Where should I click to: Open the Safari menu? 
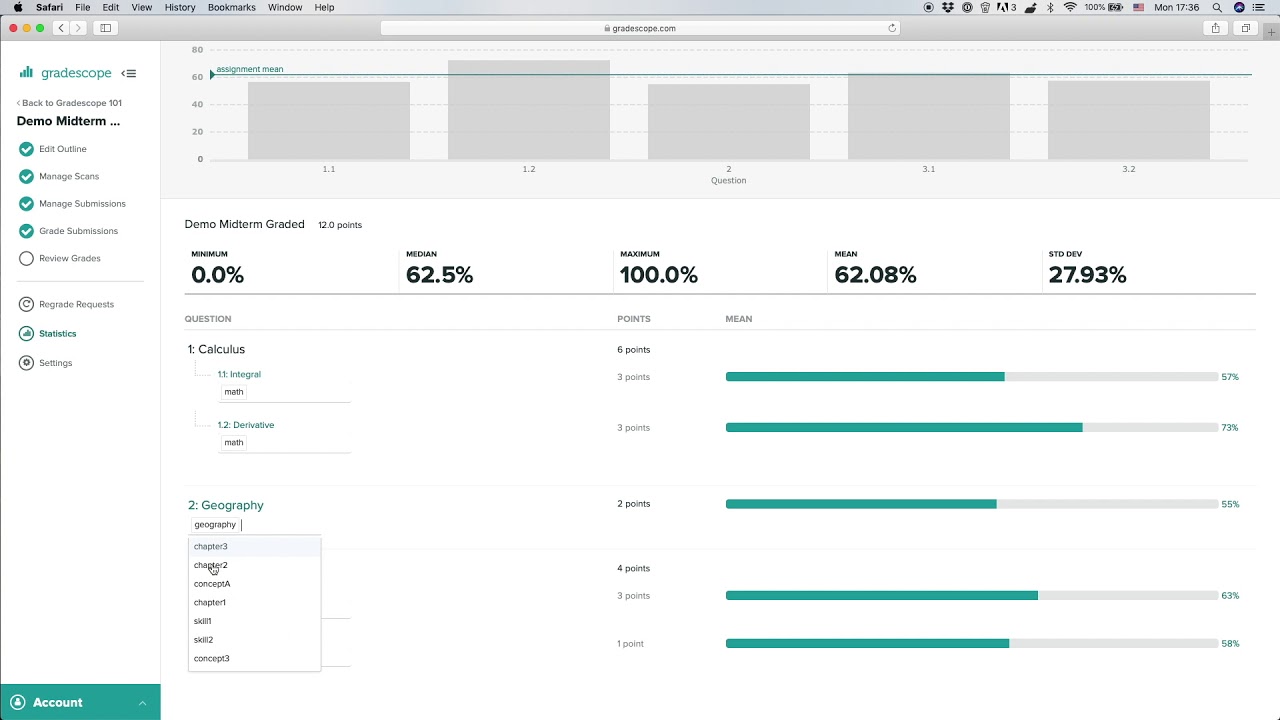coord(49,7)
